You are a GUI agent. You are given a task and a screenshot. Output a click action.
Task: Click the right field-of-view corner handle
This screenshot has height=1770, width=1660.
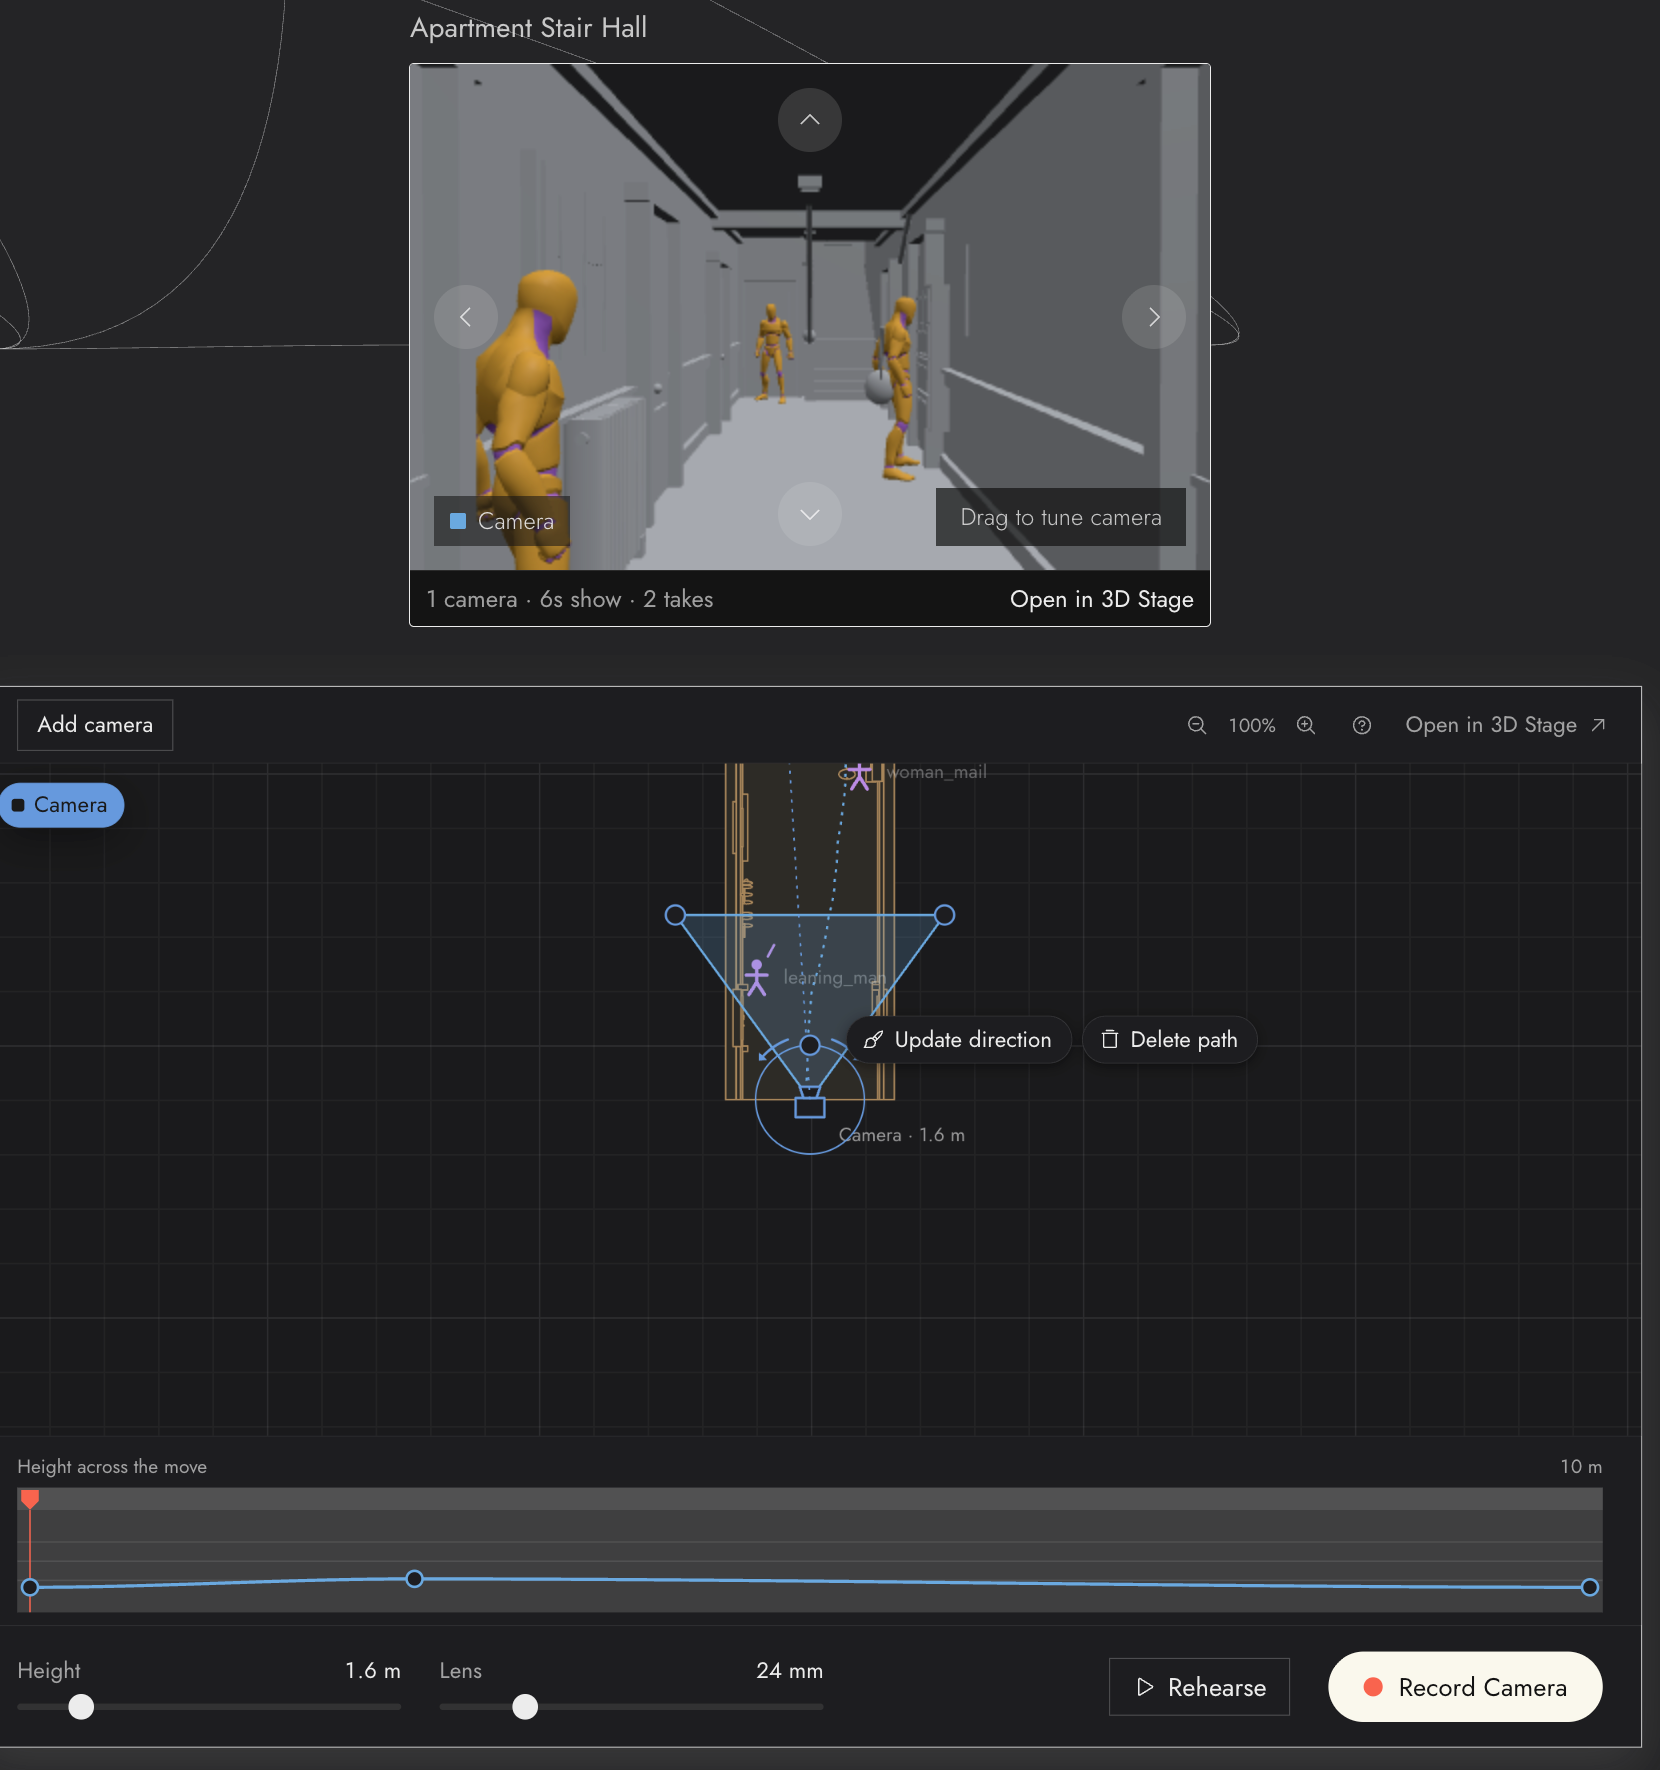click(x=944, y=915)
